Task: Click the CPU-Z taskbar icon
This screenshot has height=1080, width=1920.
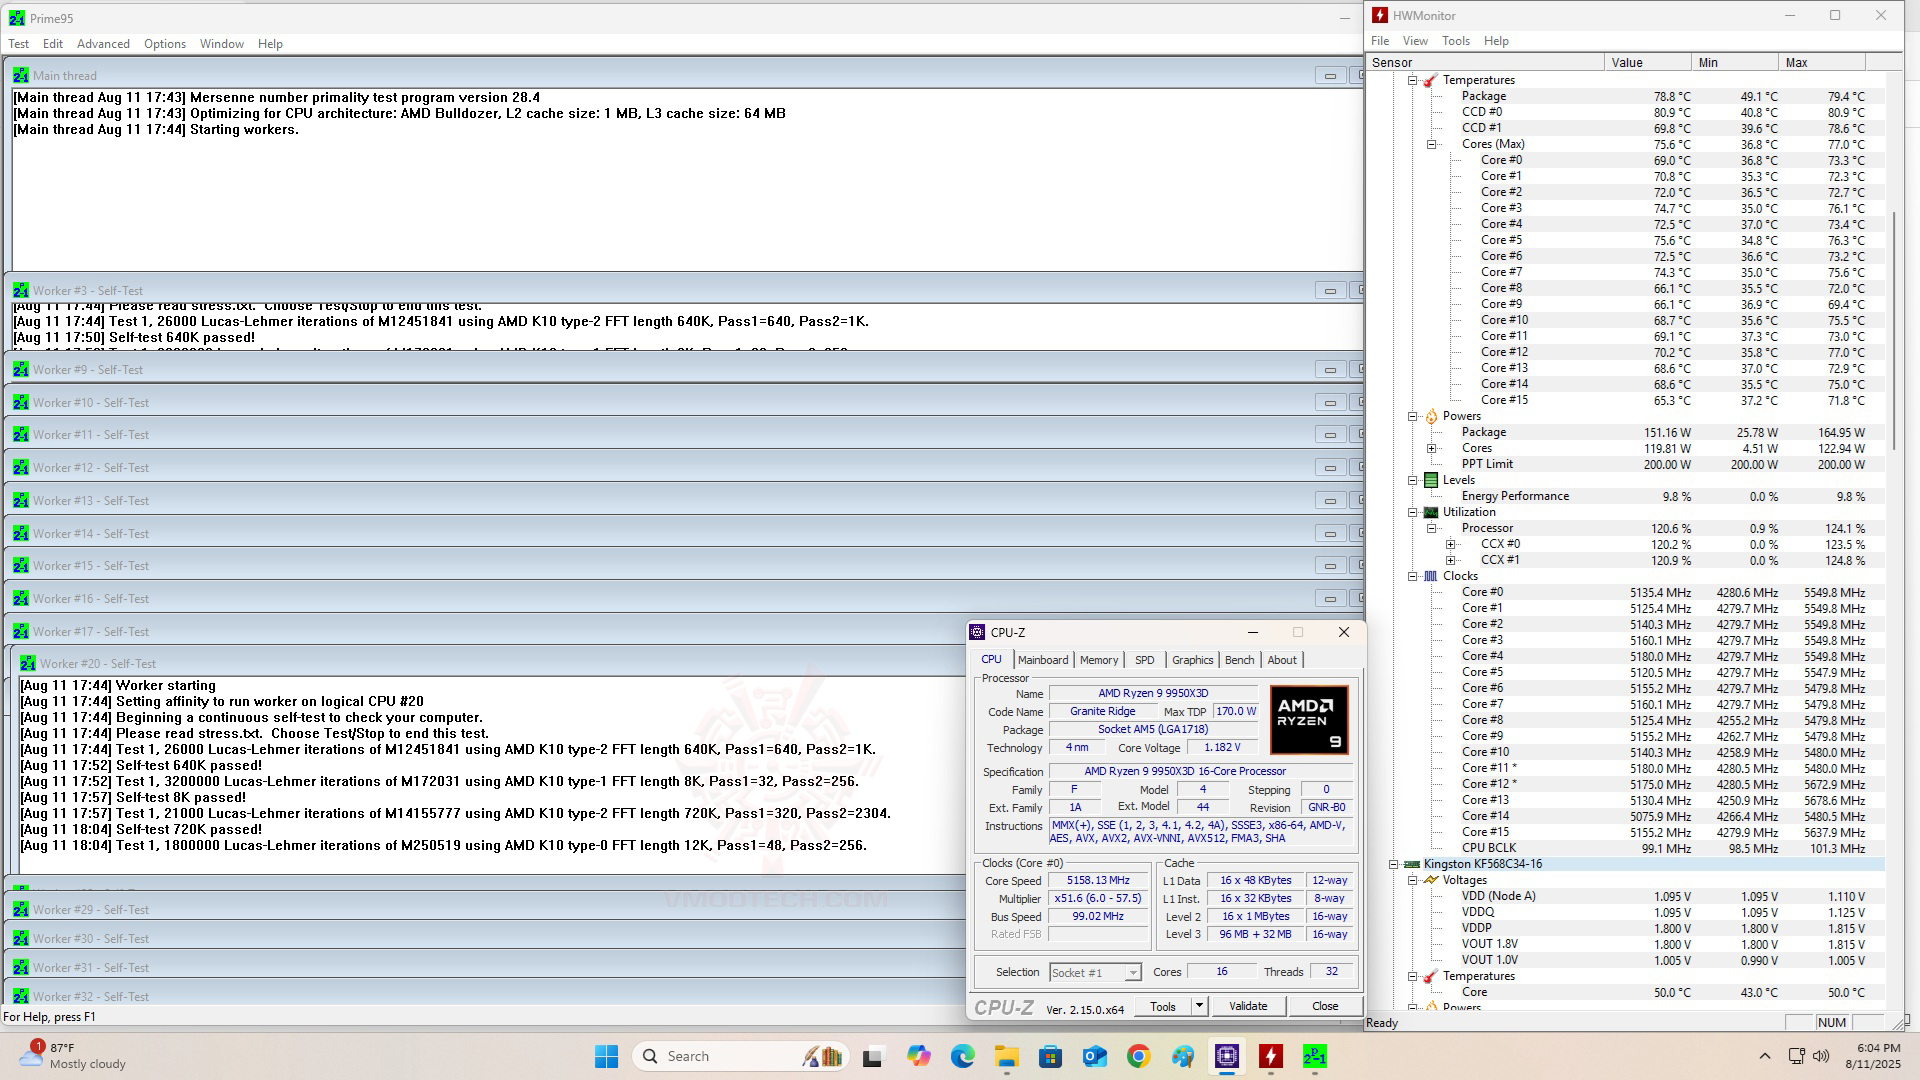Action: point(1227,1056)
